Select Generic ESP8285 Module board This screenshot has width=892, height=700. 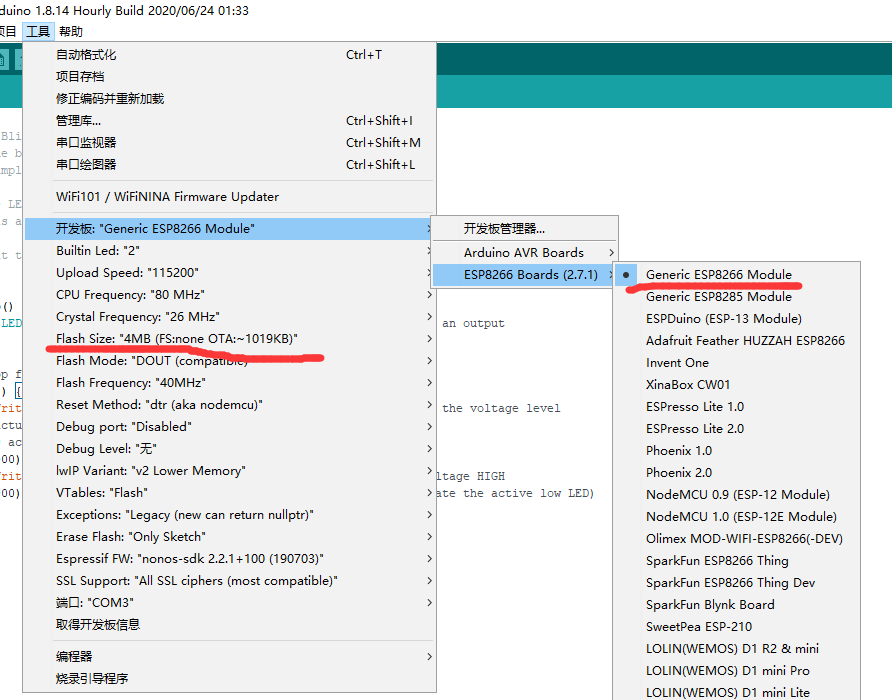pyautogui.click(x=737, y=297)
